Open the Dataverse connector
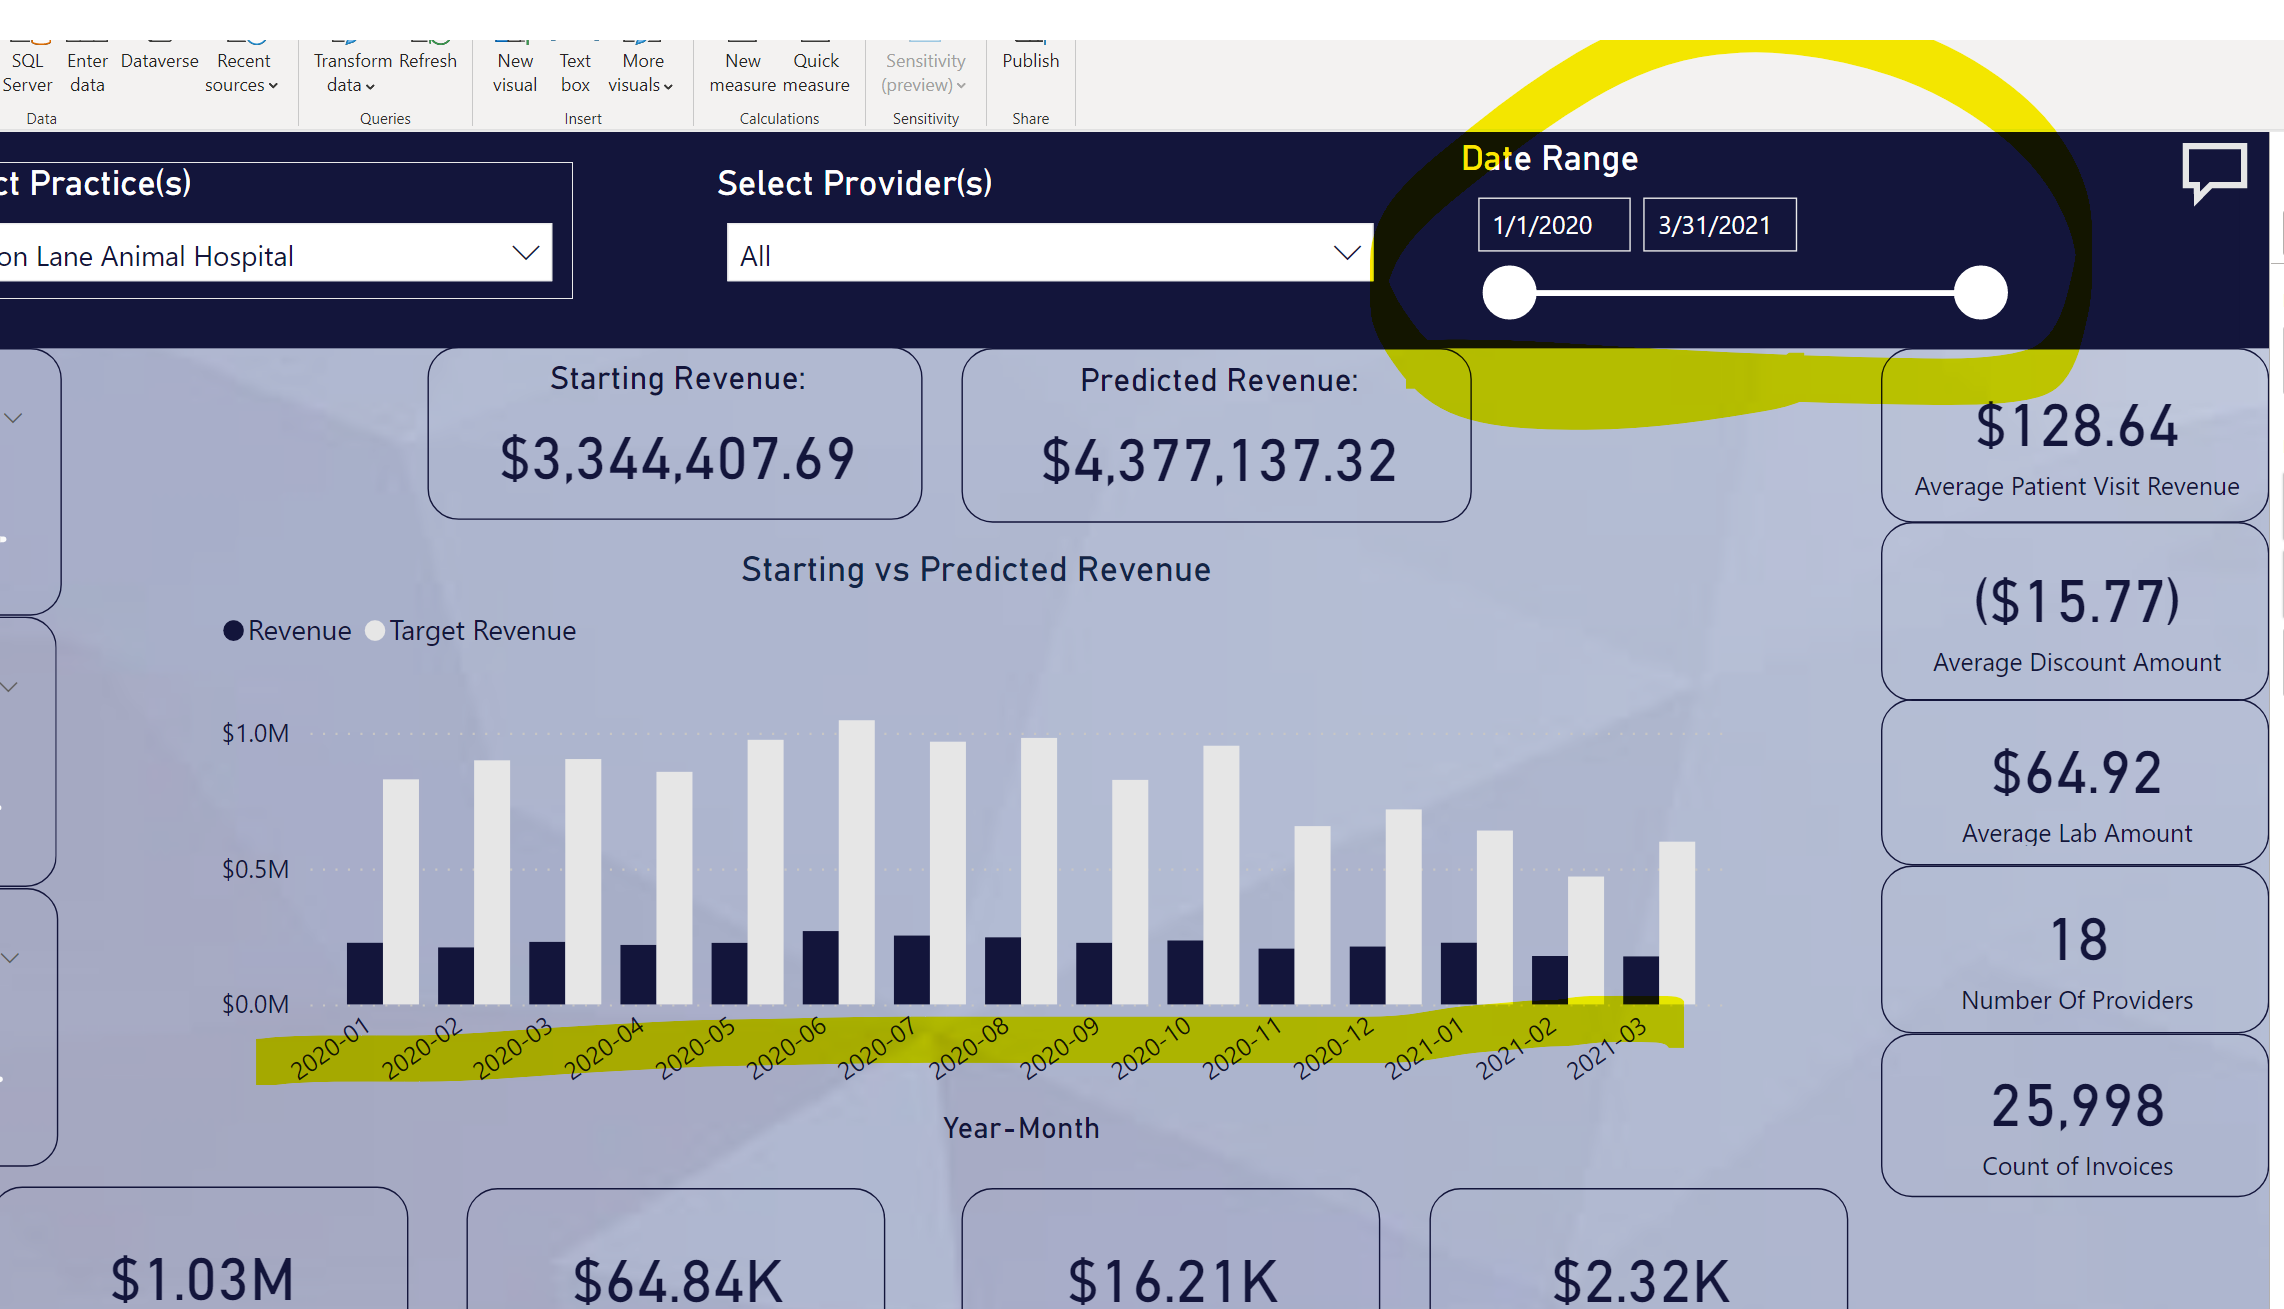Image resolution: width=2284 pixels, height=1309 pixels. 160,61
